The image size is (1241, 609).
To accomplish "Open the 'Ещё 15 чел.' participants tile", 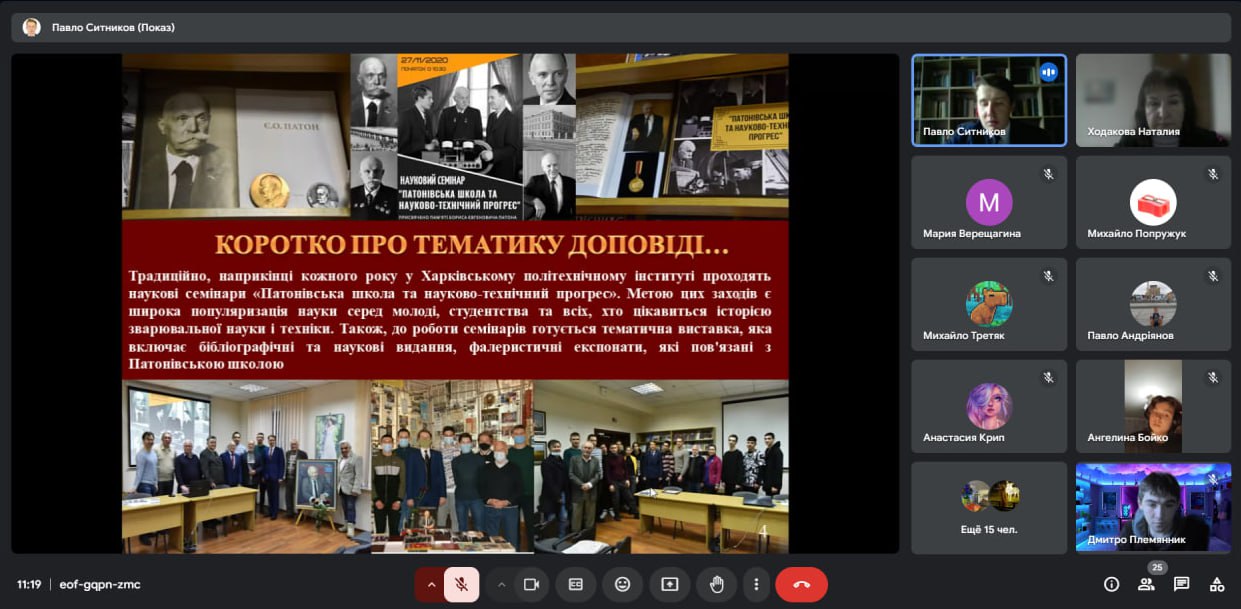I will pos(988,507).
